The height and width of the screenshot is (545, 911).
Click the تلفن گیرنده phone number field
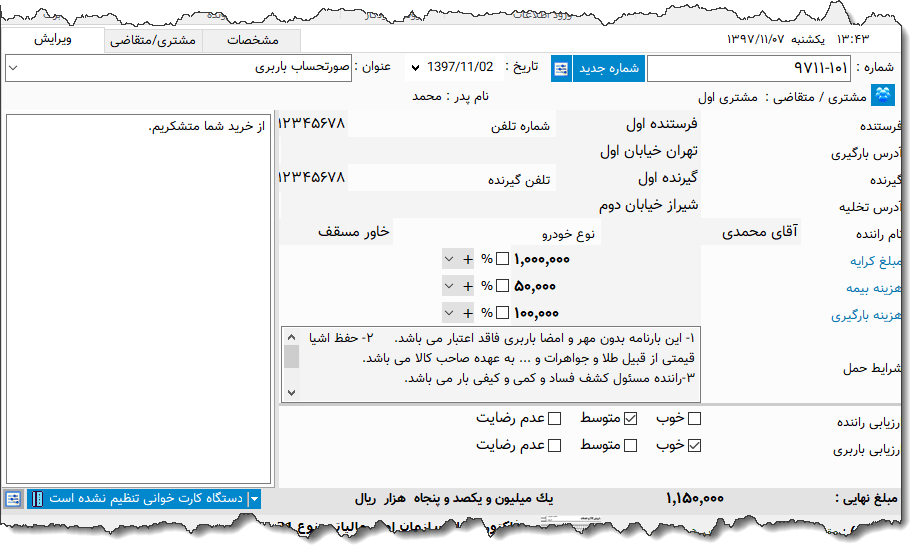pyautogui.click(x=313, y=178)
